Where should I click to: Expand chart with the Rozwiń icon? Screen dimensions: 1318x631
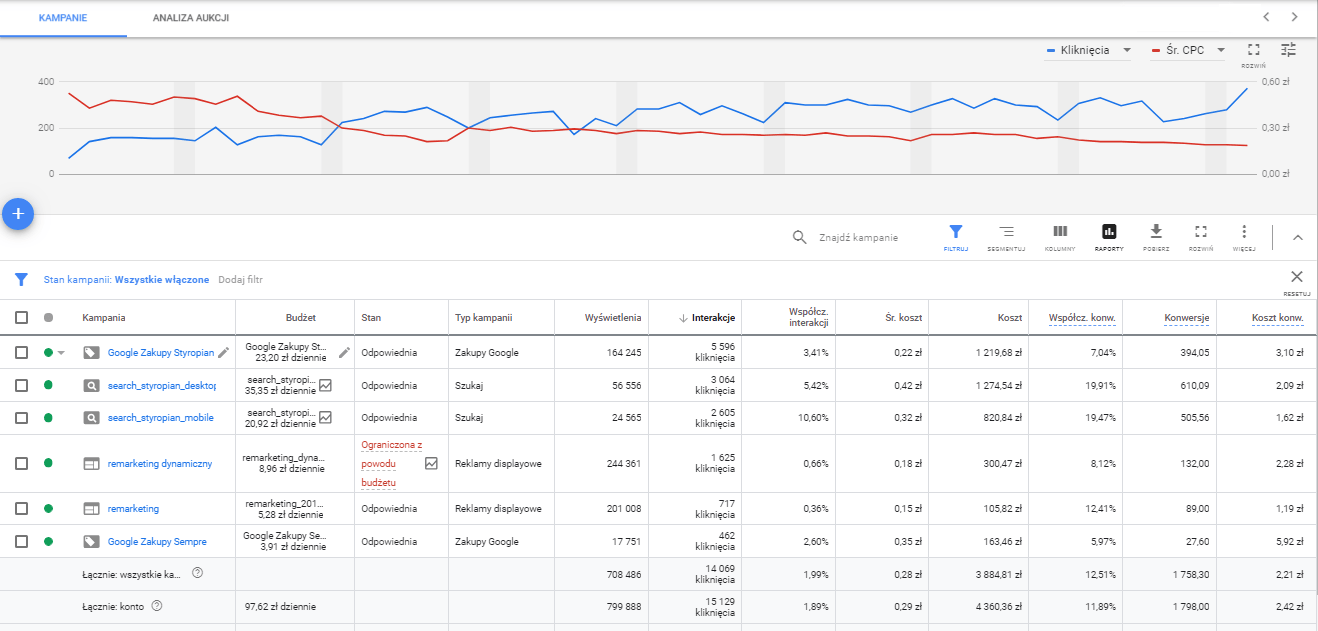tap(1253, 50)
